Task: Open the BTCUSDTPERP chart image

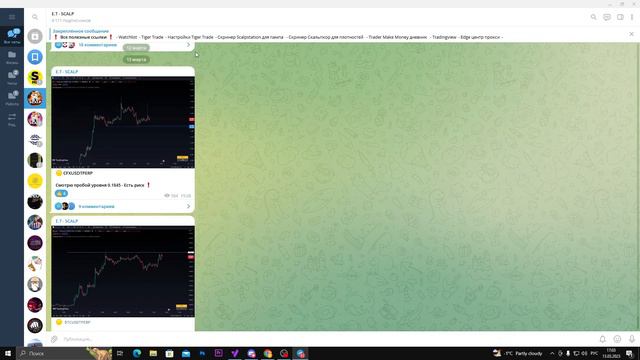Action: pos(123,271)
